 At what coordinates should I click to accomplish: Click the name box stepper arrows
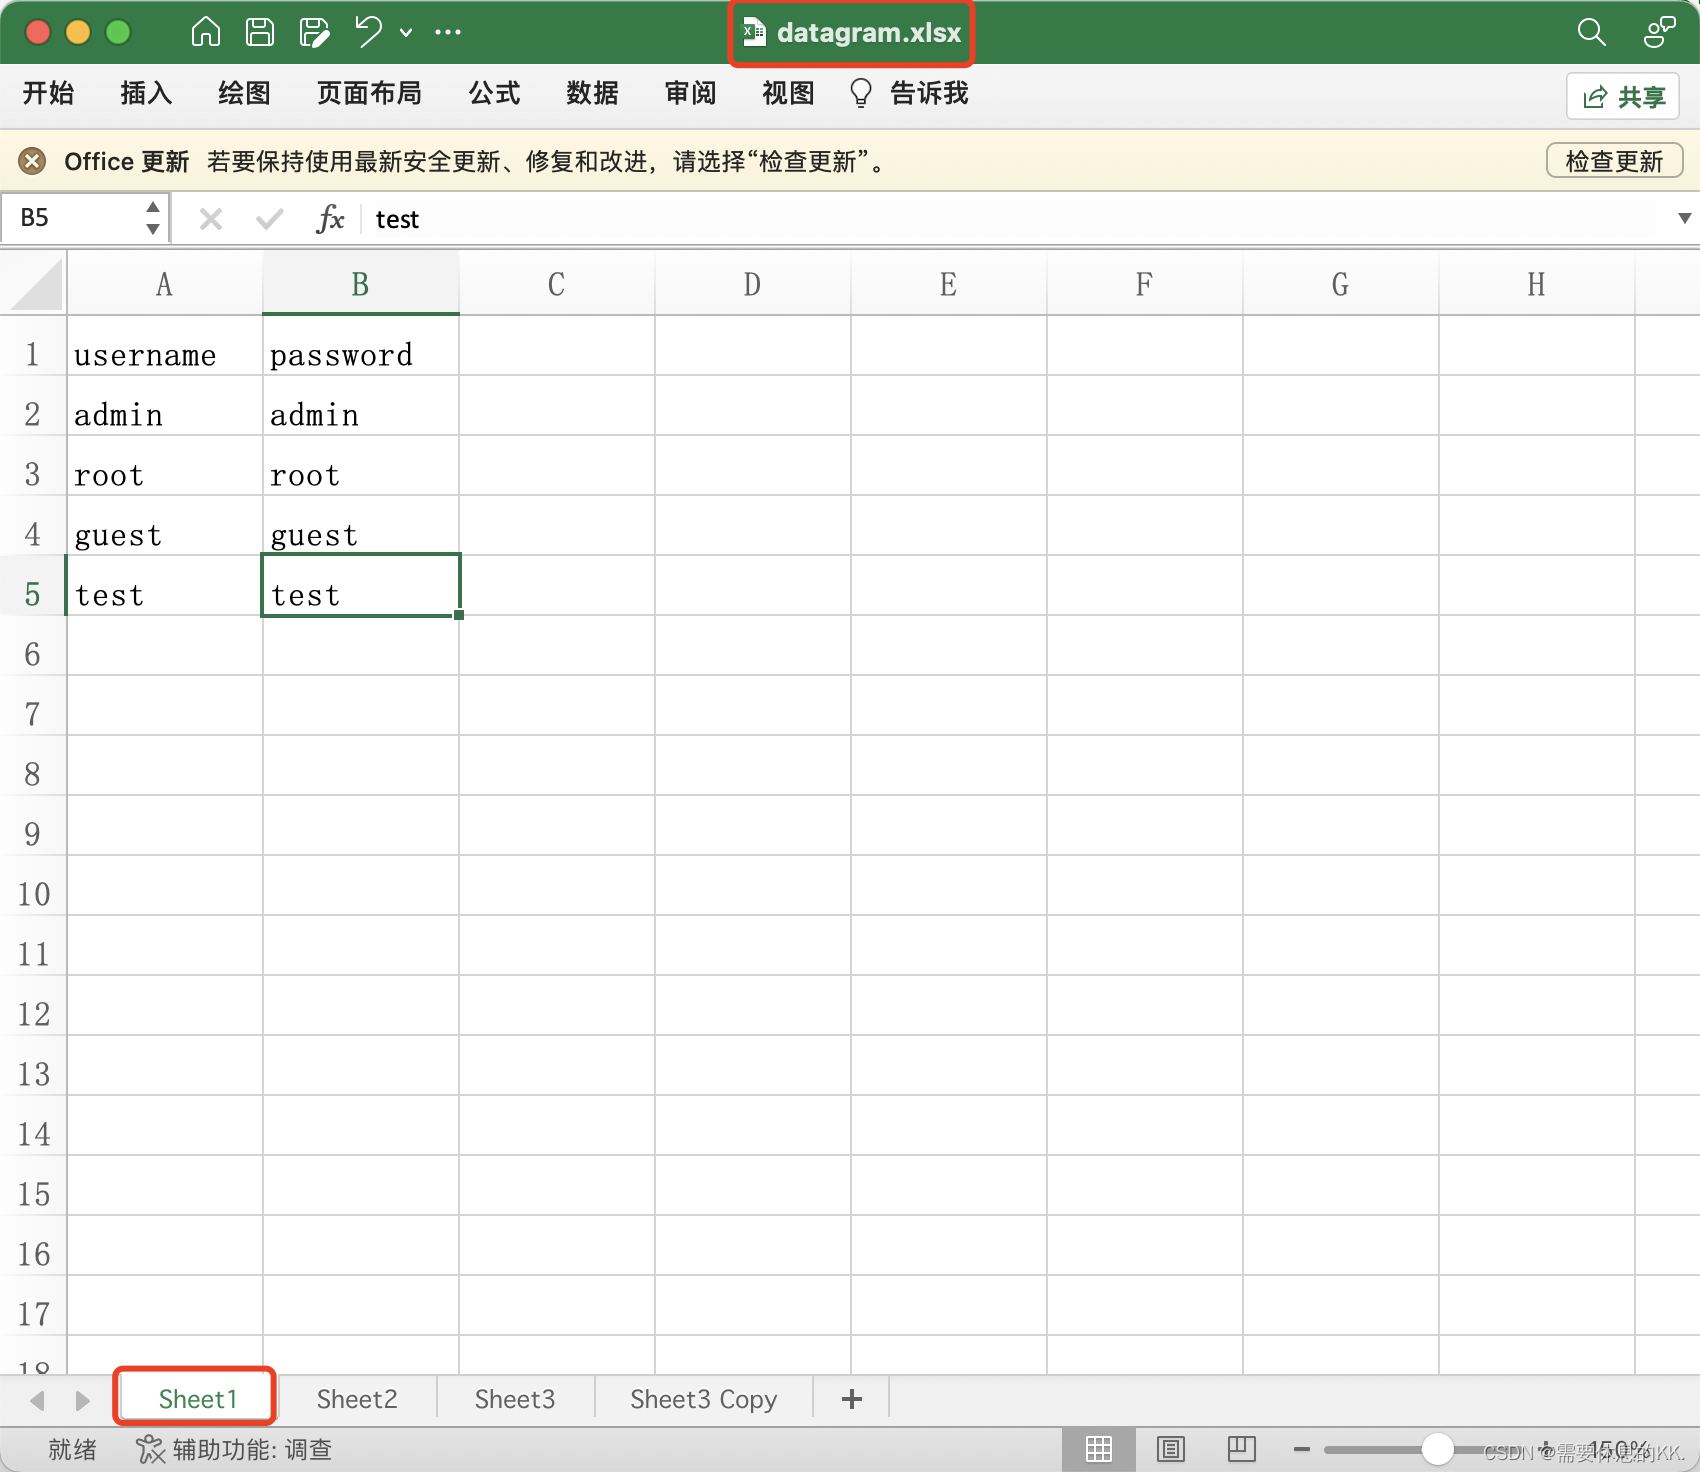[x=153, y=218]
